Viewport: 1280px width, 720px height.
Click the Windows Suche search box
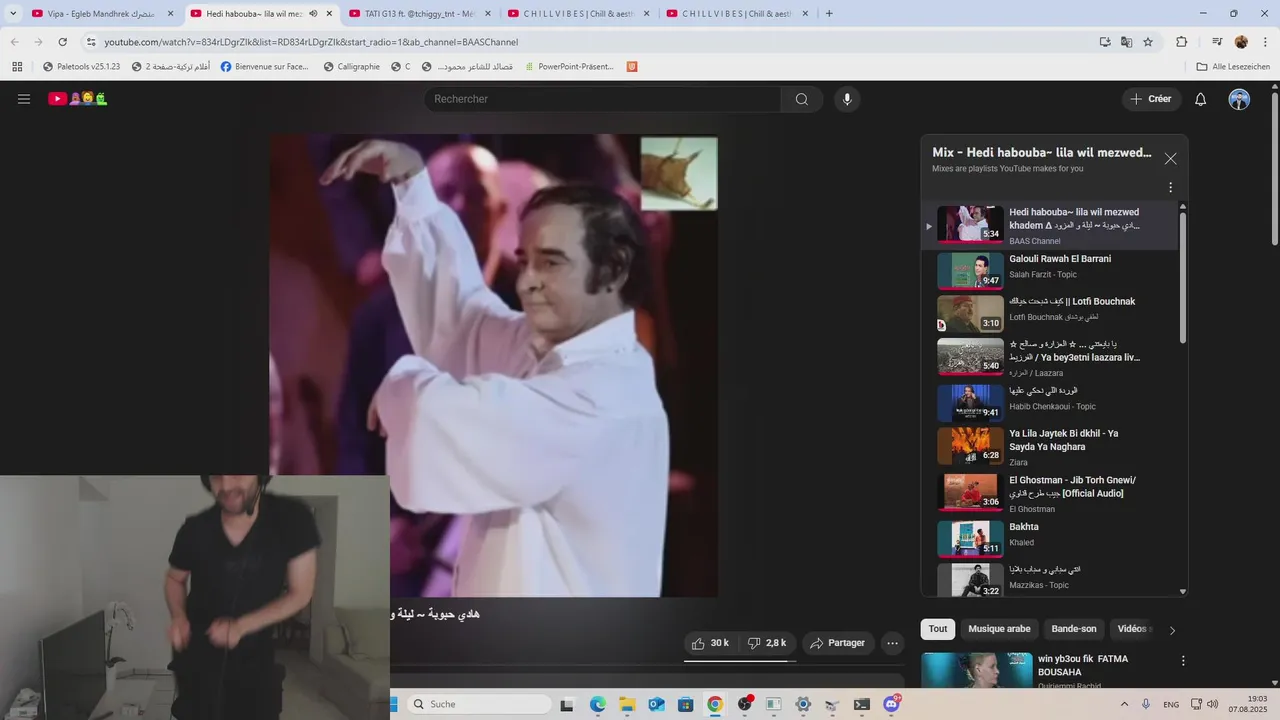click(x=479, y=704)
